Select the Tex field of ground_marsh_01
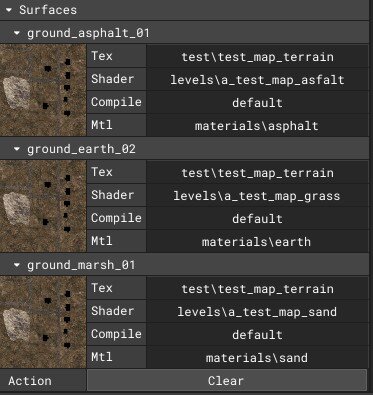The image size is (373, 395). click(257, 288)
